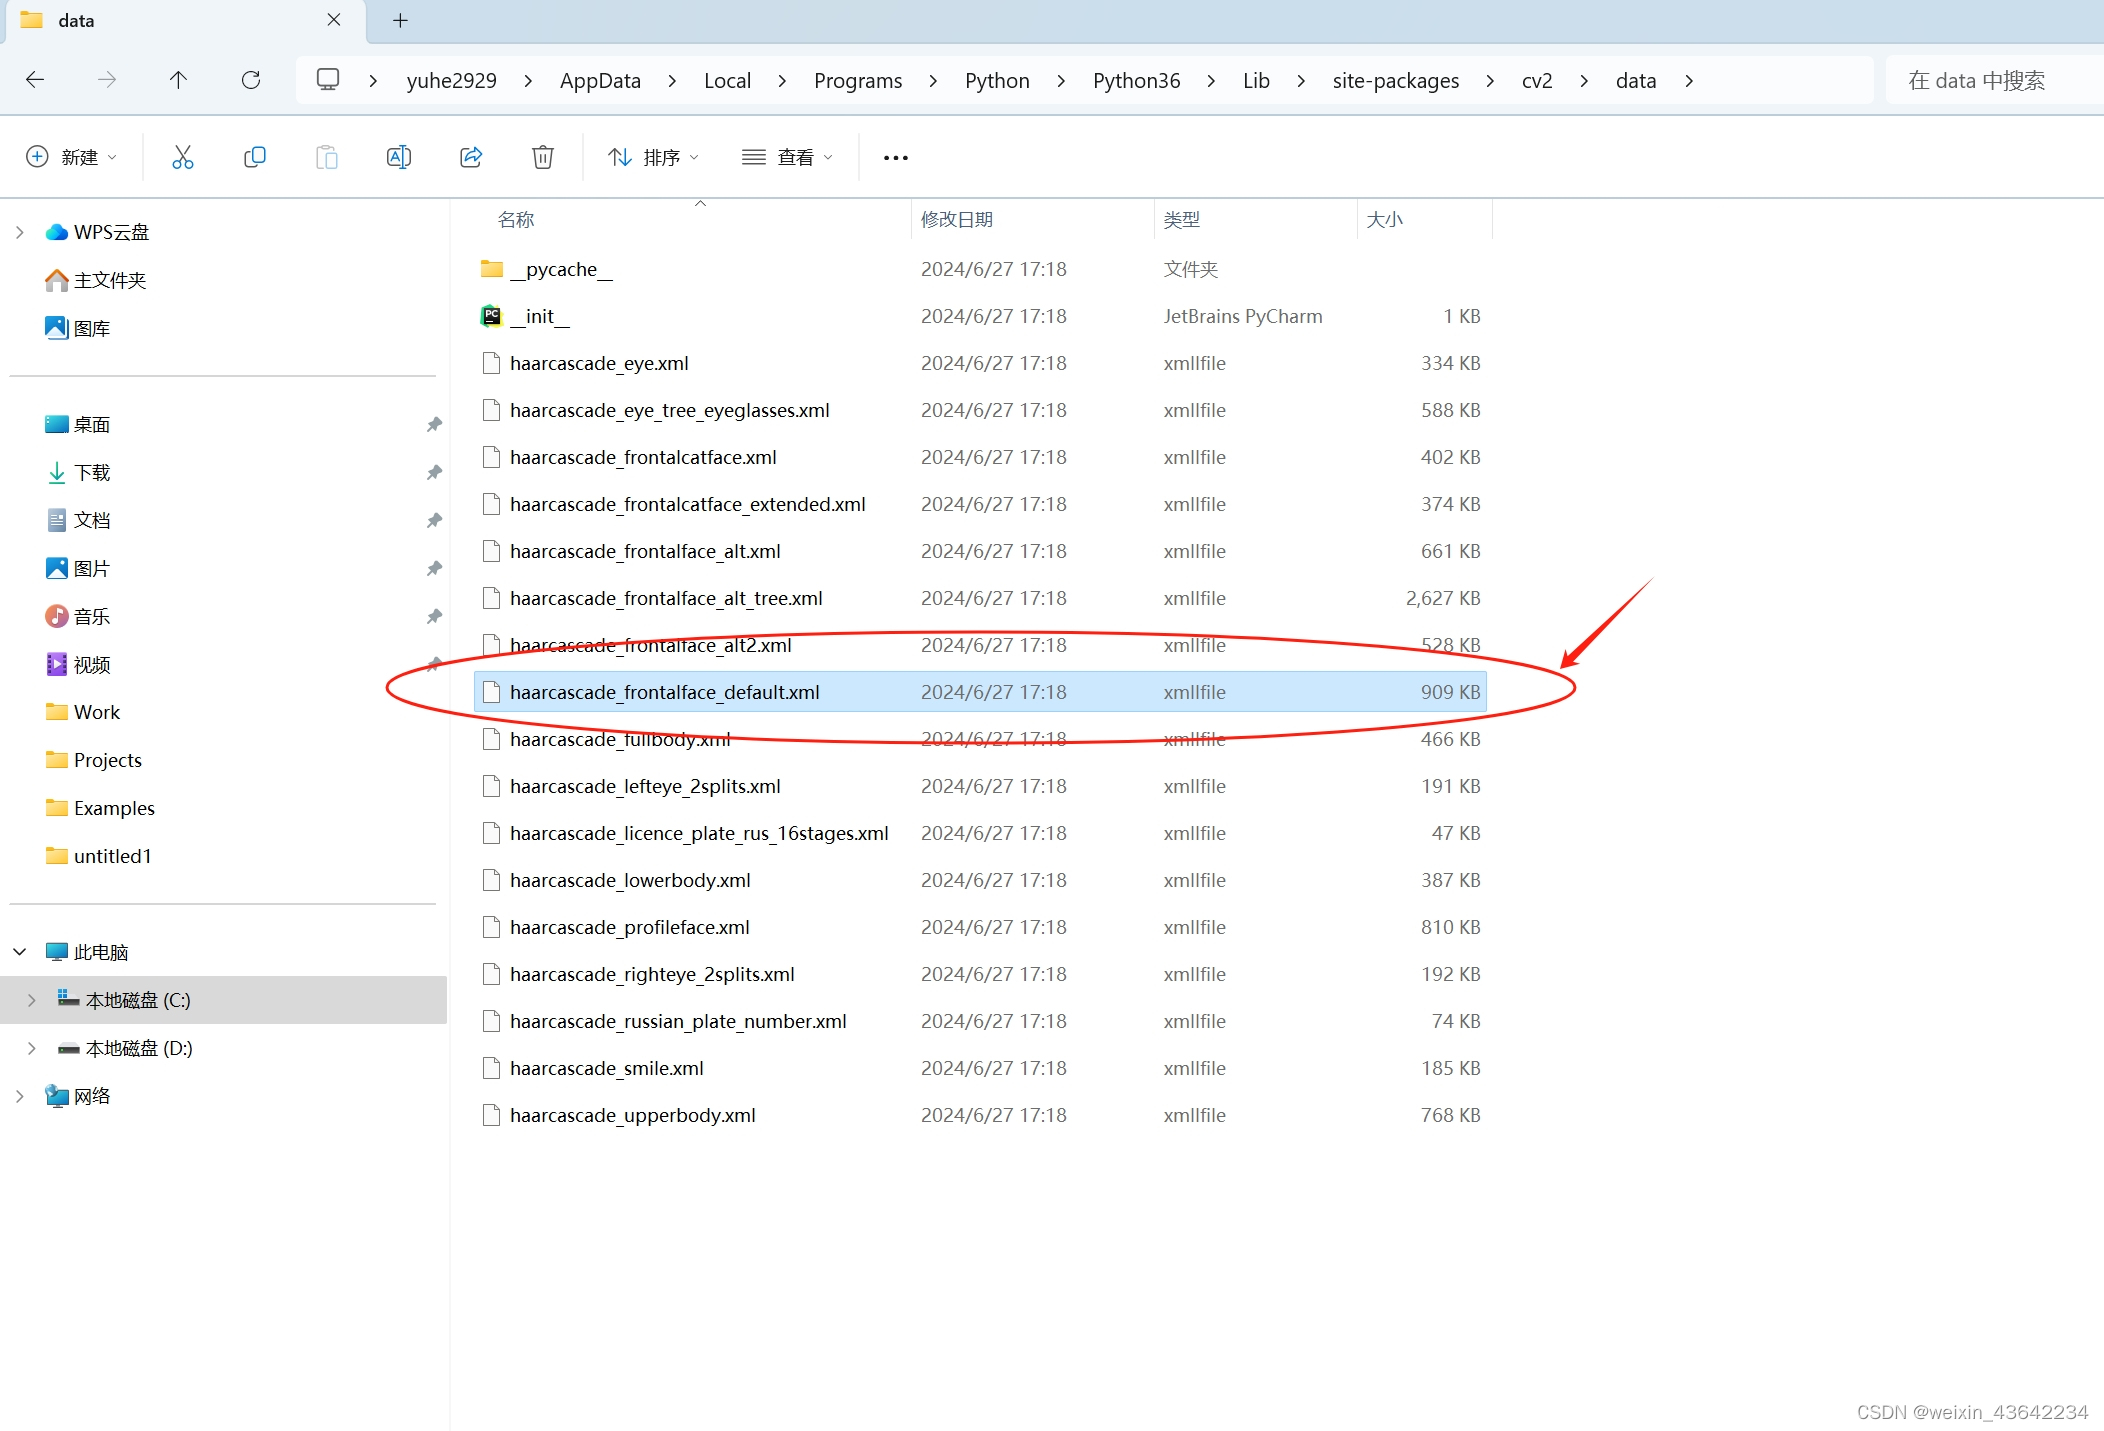The width and height of the screenshot is (2104, 1431).
Task: Paste from clipboard using toolbar icon
Action: point(326,156)
